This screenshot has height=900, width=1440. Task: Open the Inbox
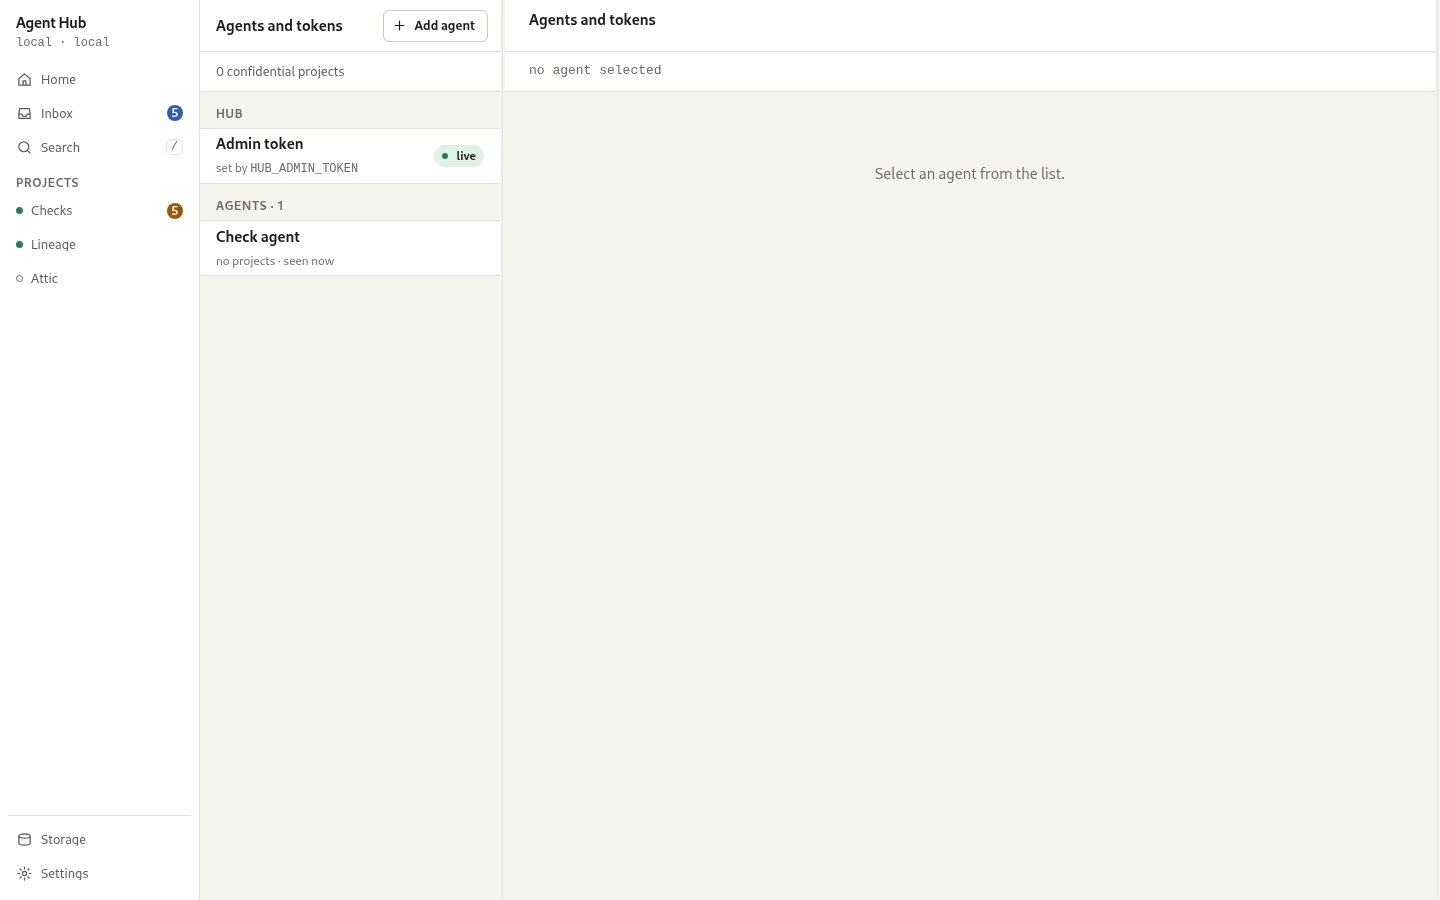click(100, 114)
